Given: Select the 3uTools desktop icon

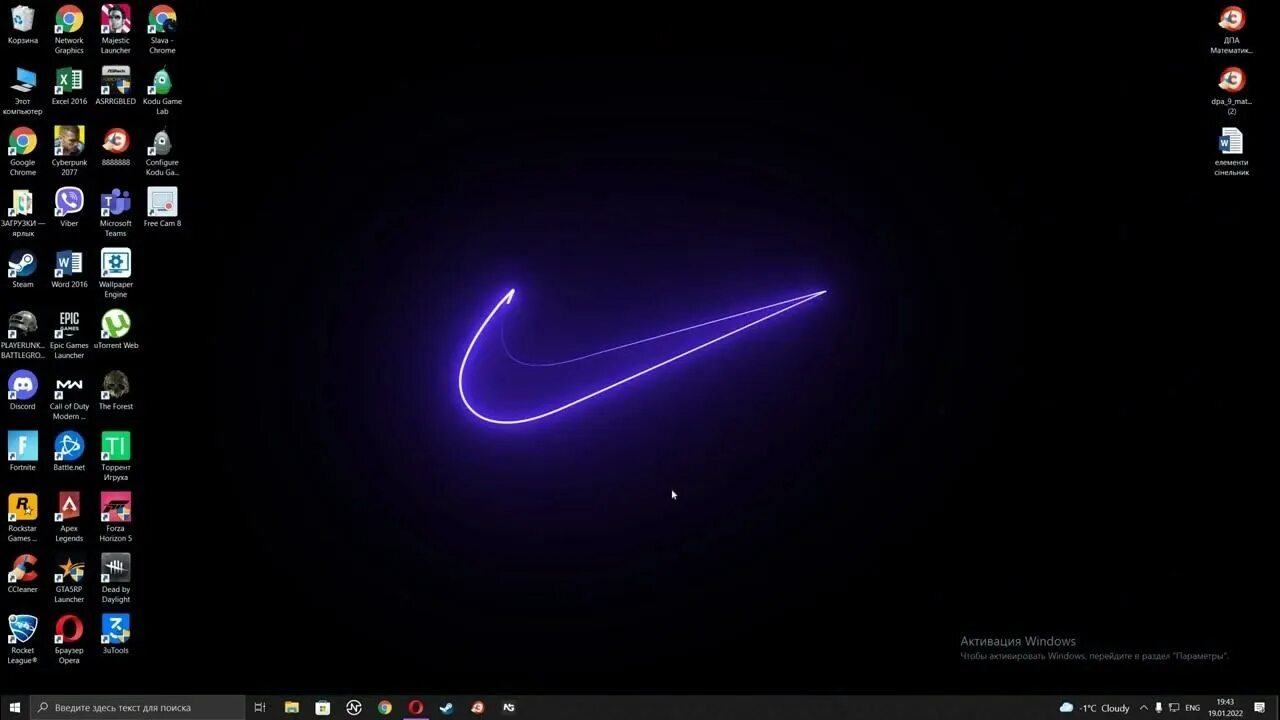Looking at the screenshot, I should pos(116,635).
